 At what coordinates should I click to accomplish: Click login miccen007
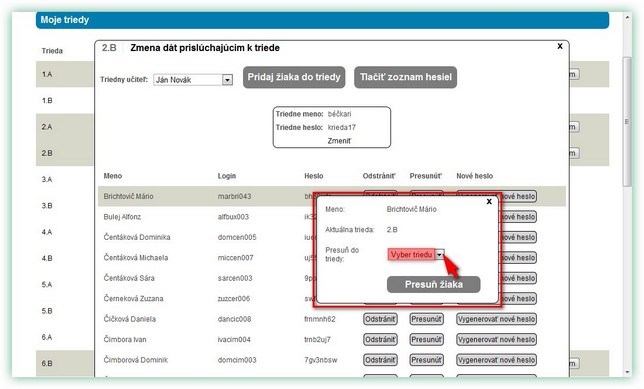coord(235,258)
